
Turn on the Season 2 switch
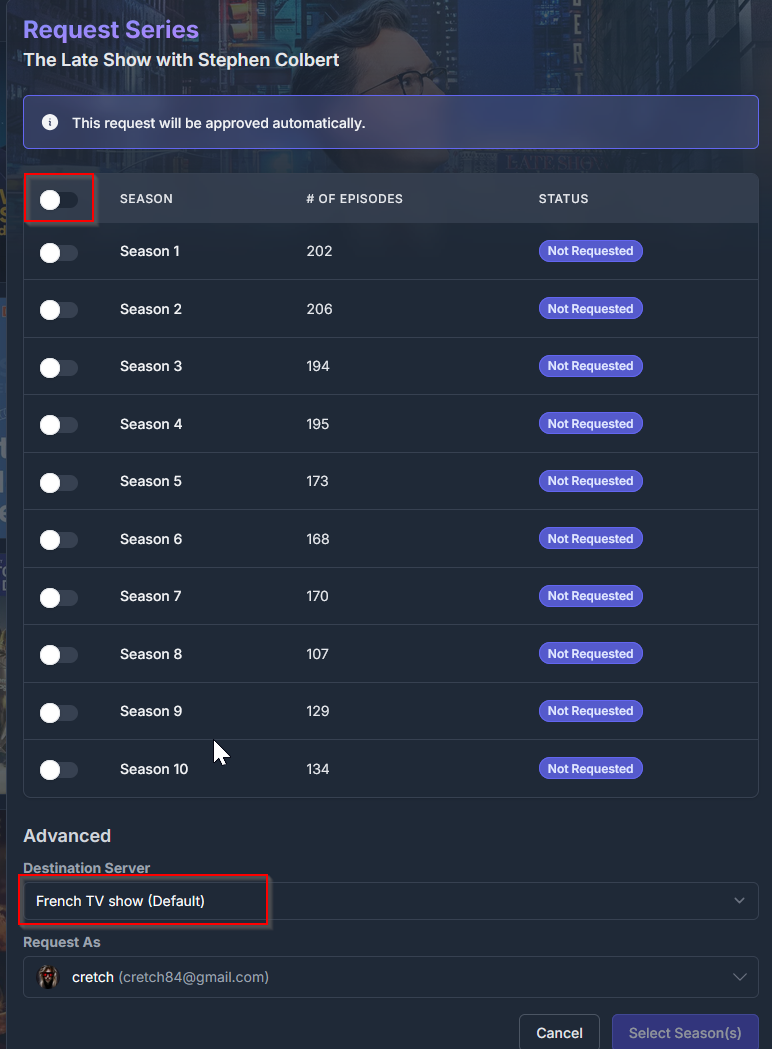(58, 310)
